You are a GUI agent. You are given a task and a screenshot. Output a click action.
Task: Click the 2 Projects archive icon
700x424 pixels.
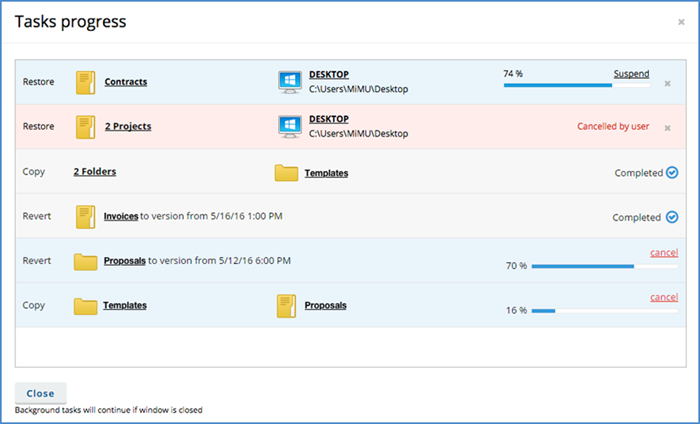pyautogui.click(x=85, y=127)
